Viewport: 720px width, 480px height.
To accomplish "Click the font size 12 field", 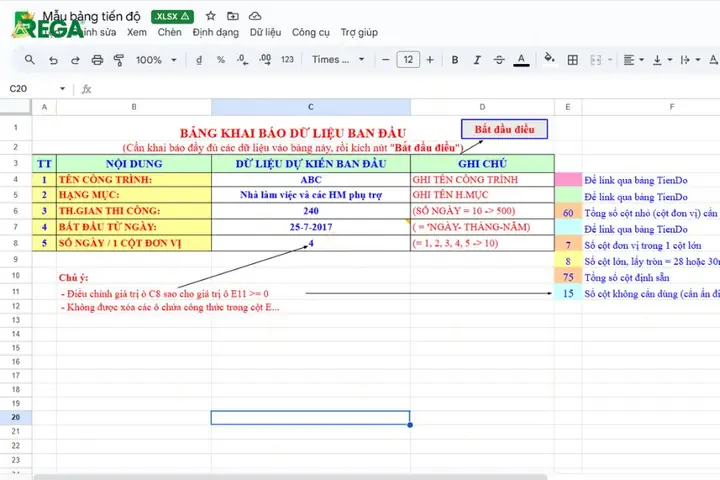I will (x=408, y=60).
